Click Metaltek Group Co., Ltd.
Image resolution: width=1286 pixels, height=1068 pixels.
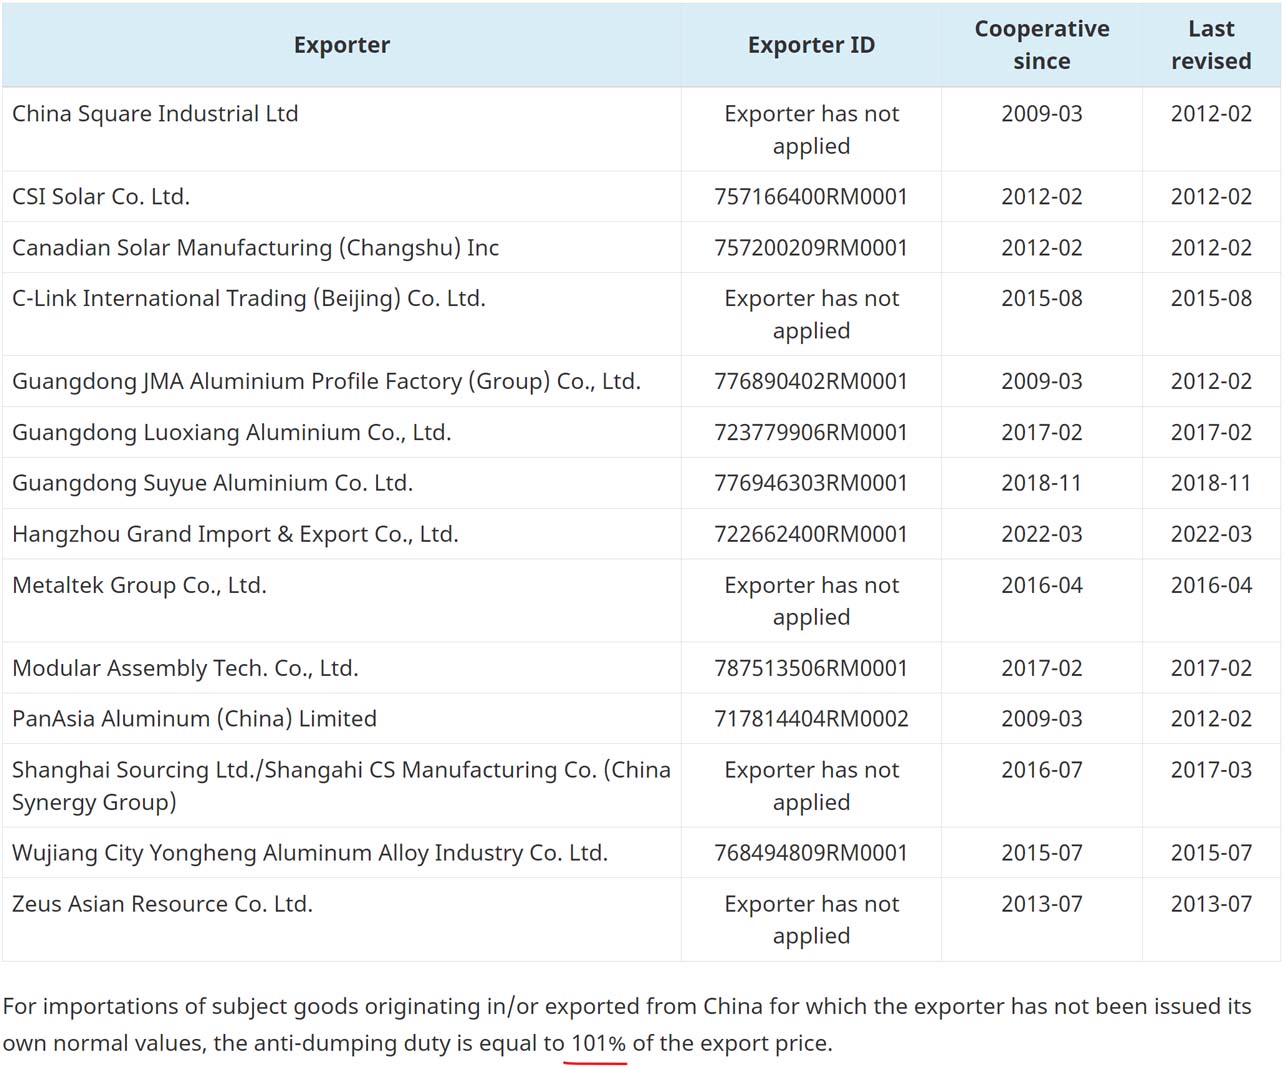tap(139, 586)
